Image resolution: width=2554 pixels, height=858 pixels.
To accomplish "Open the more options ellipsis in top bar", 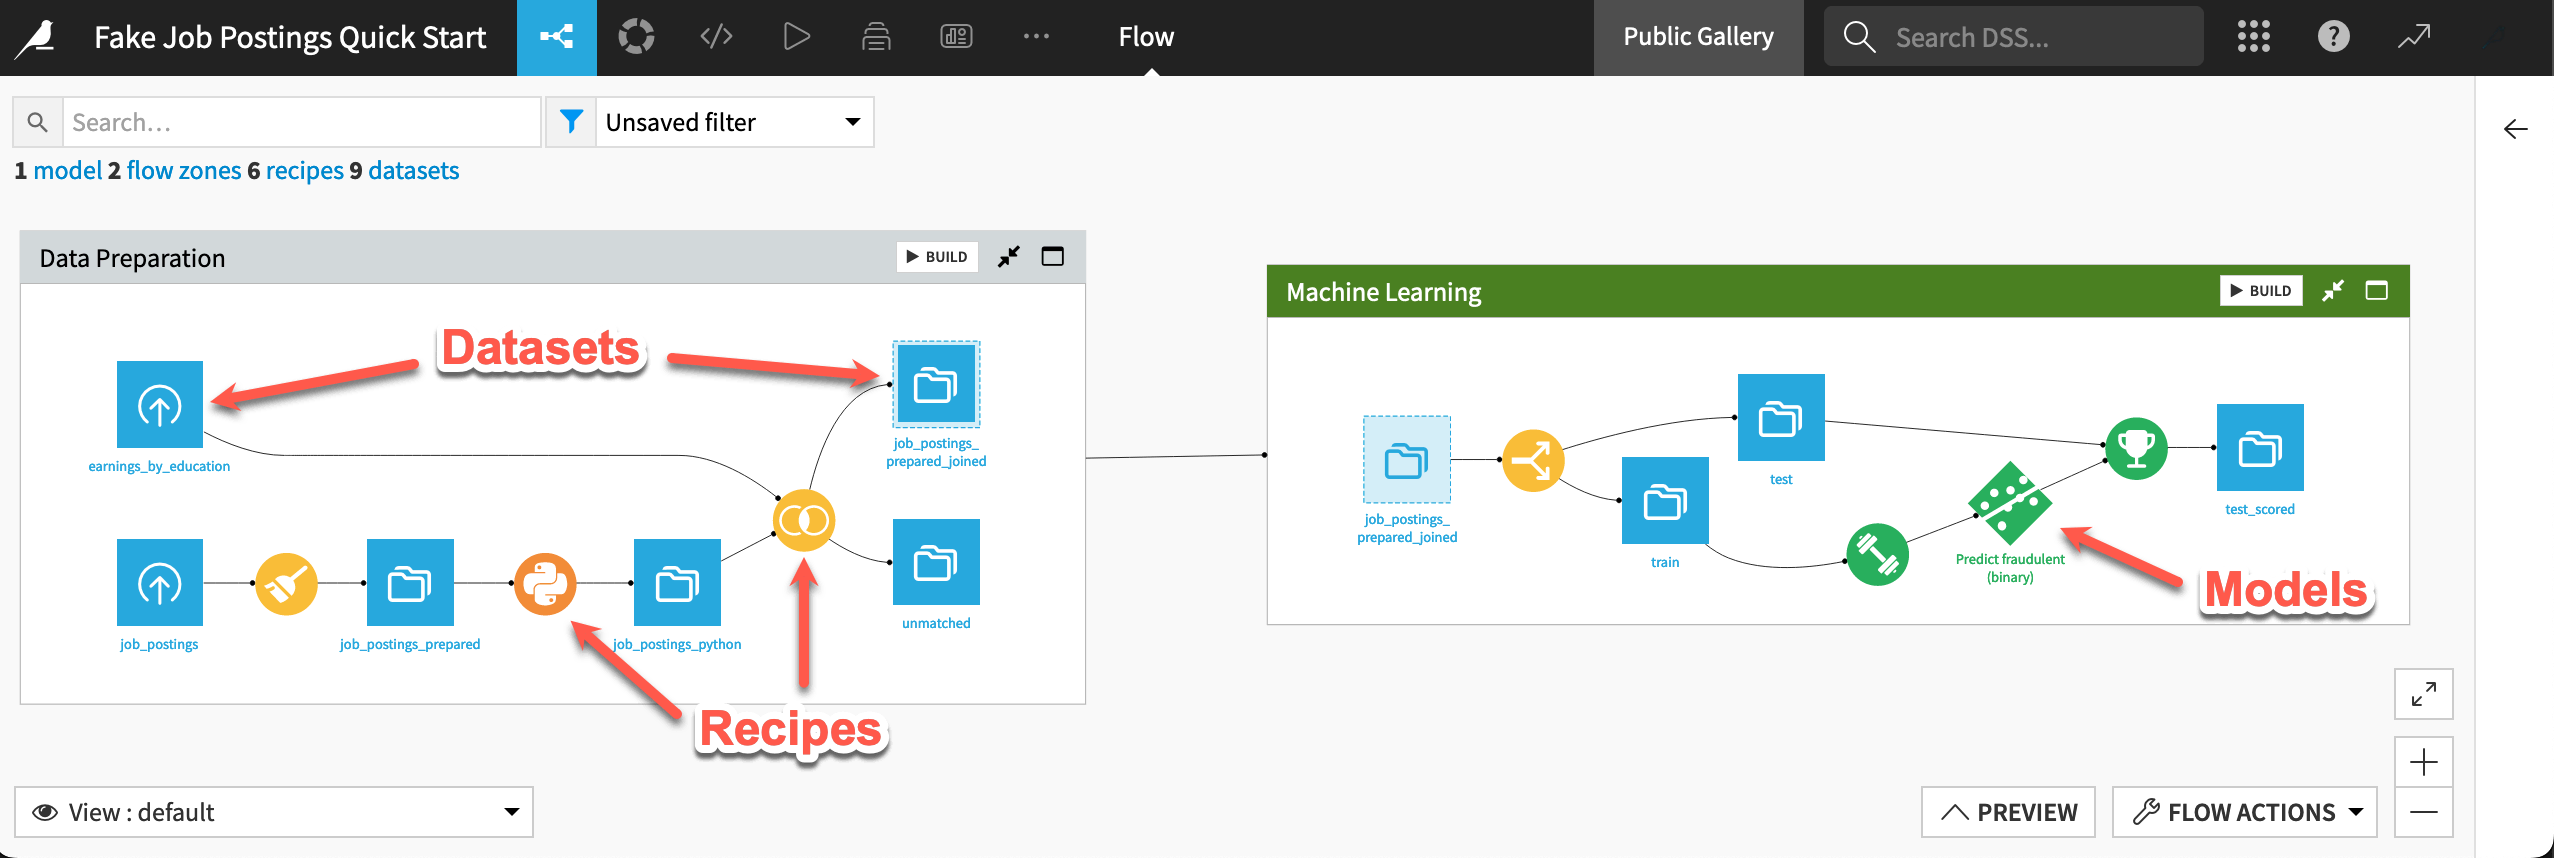I will point(1036,37).
